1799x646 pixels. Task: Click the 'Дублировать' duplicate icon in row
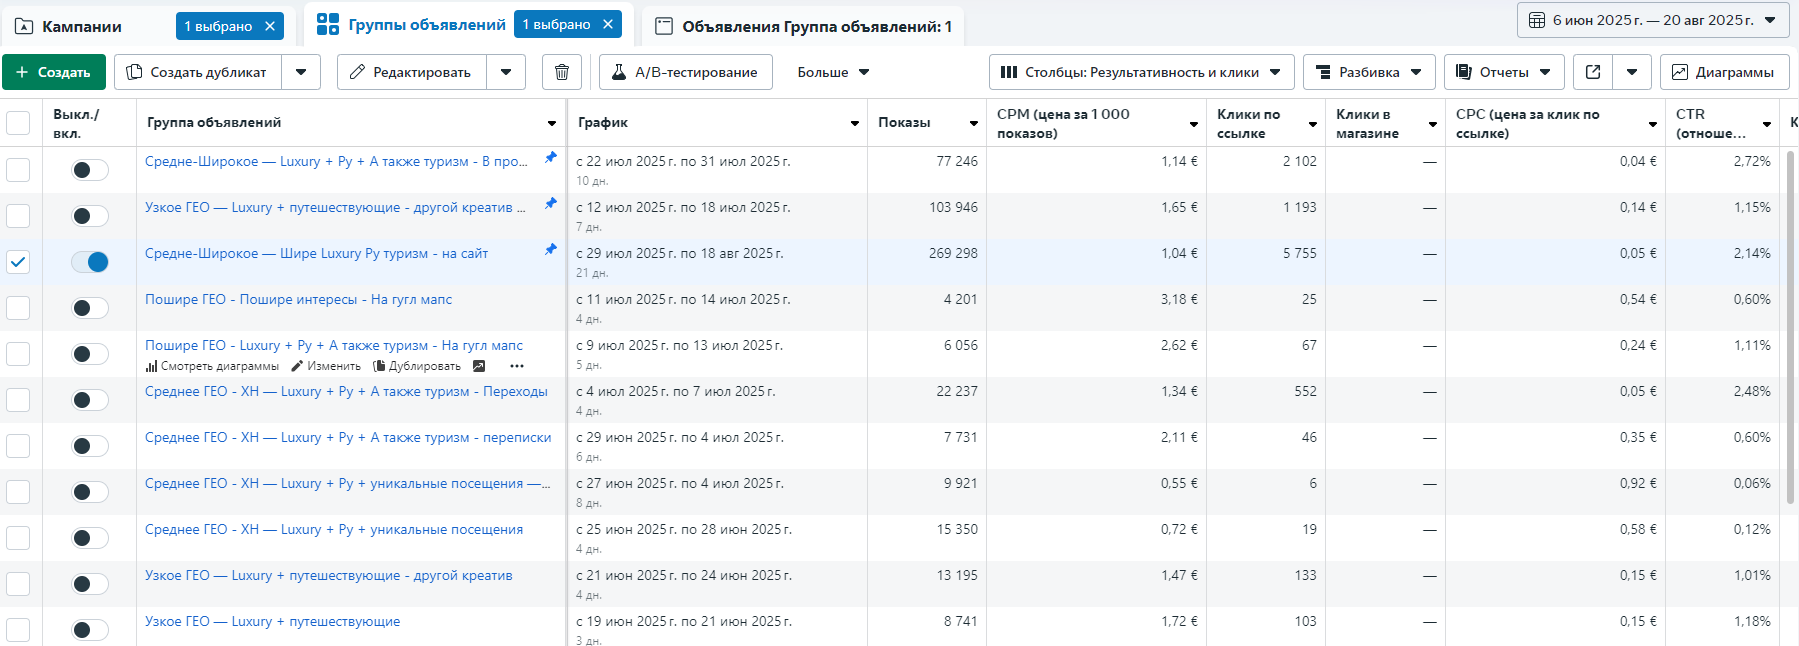click(x=379, y=366)
